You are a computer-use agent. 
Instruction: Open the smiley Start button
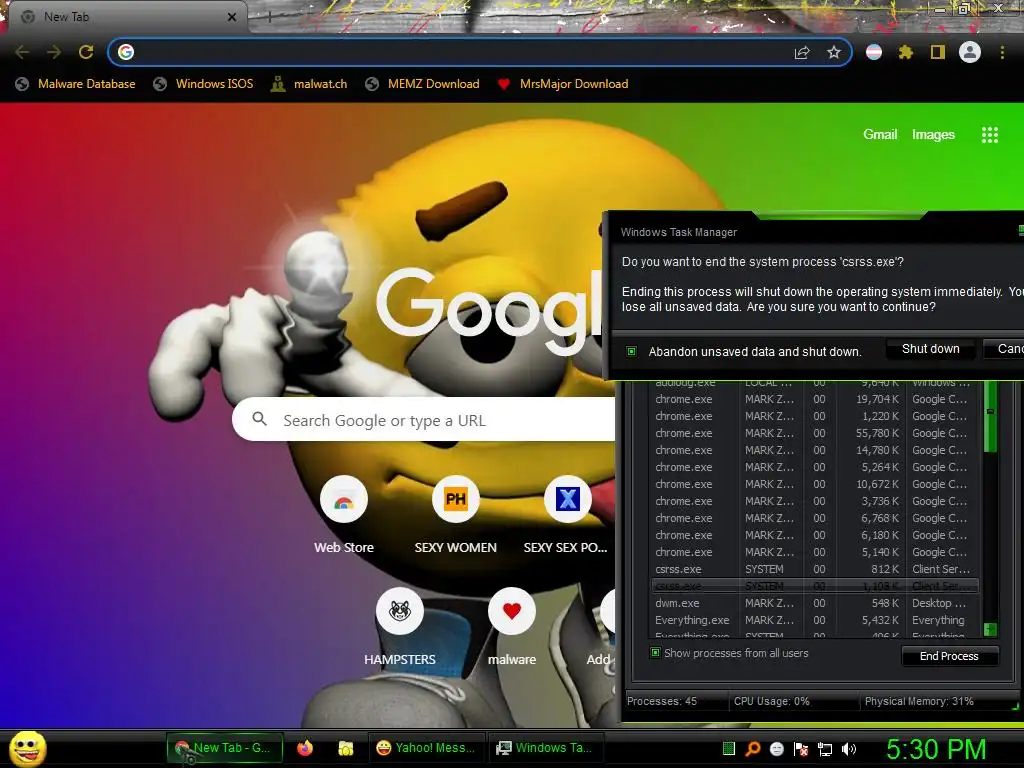[x=28, y=748]
